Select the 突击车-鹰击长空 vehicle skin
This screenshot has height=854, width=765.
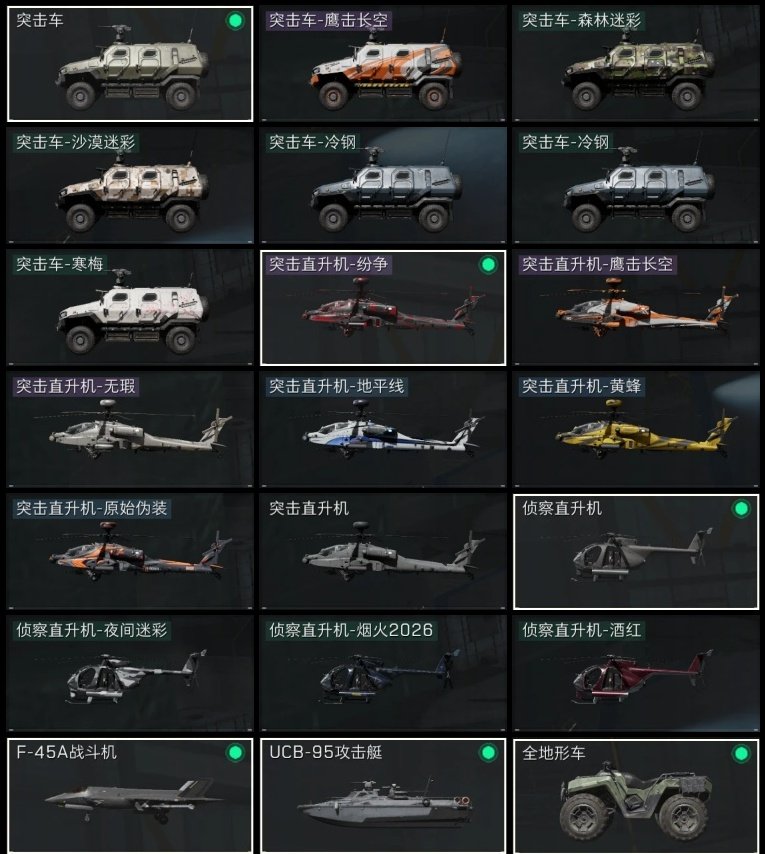(x=383, y=63)
